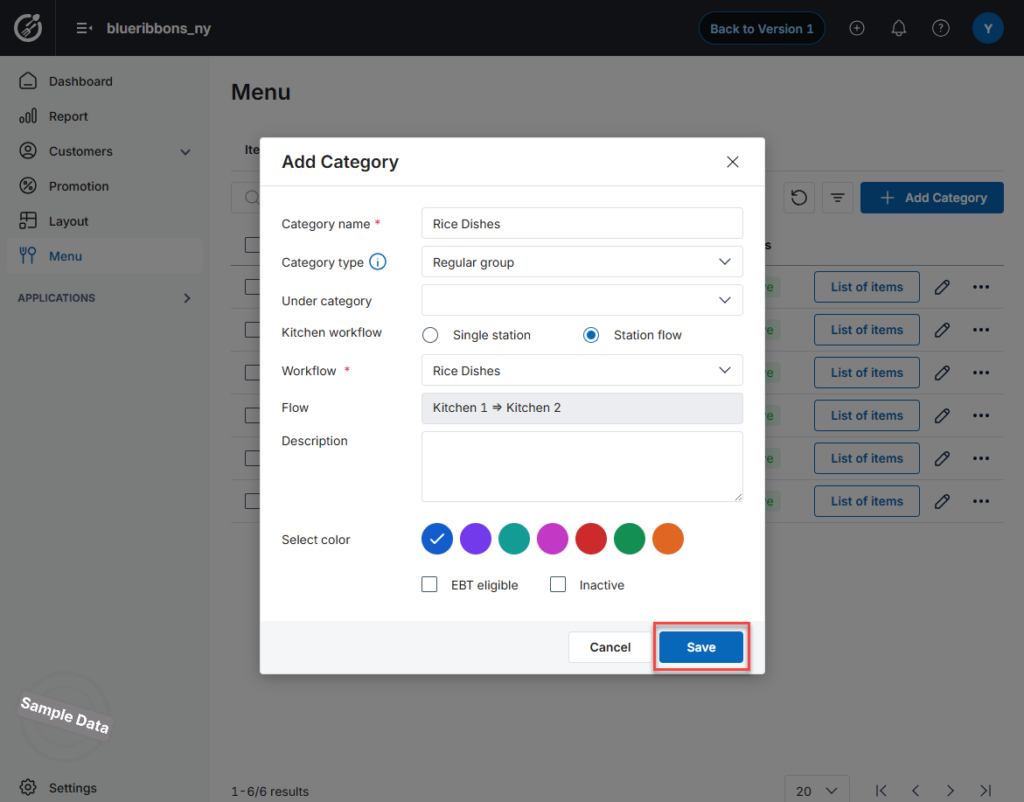Click the edit pencil in second row

click(942, 330)
